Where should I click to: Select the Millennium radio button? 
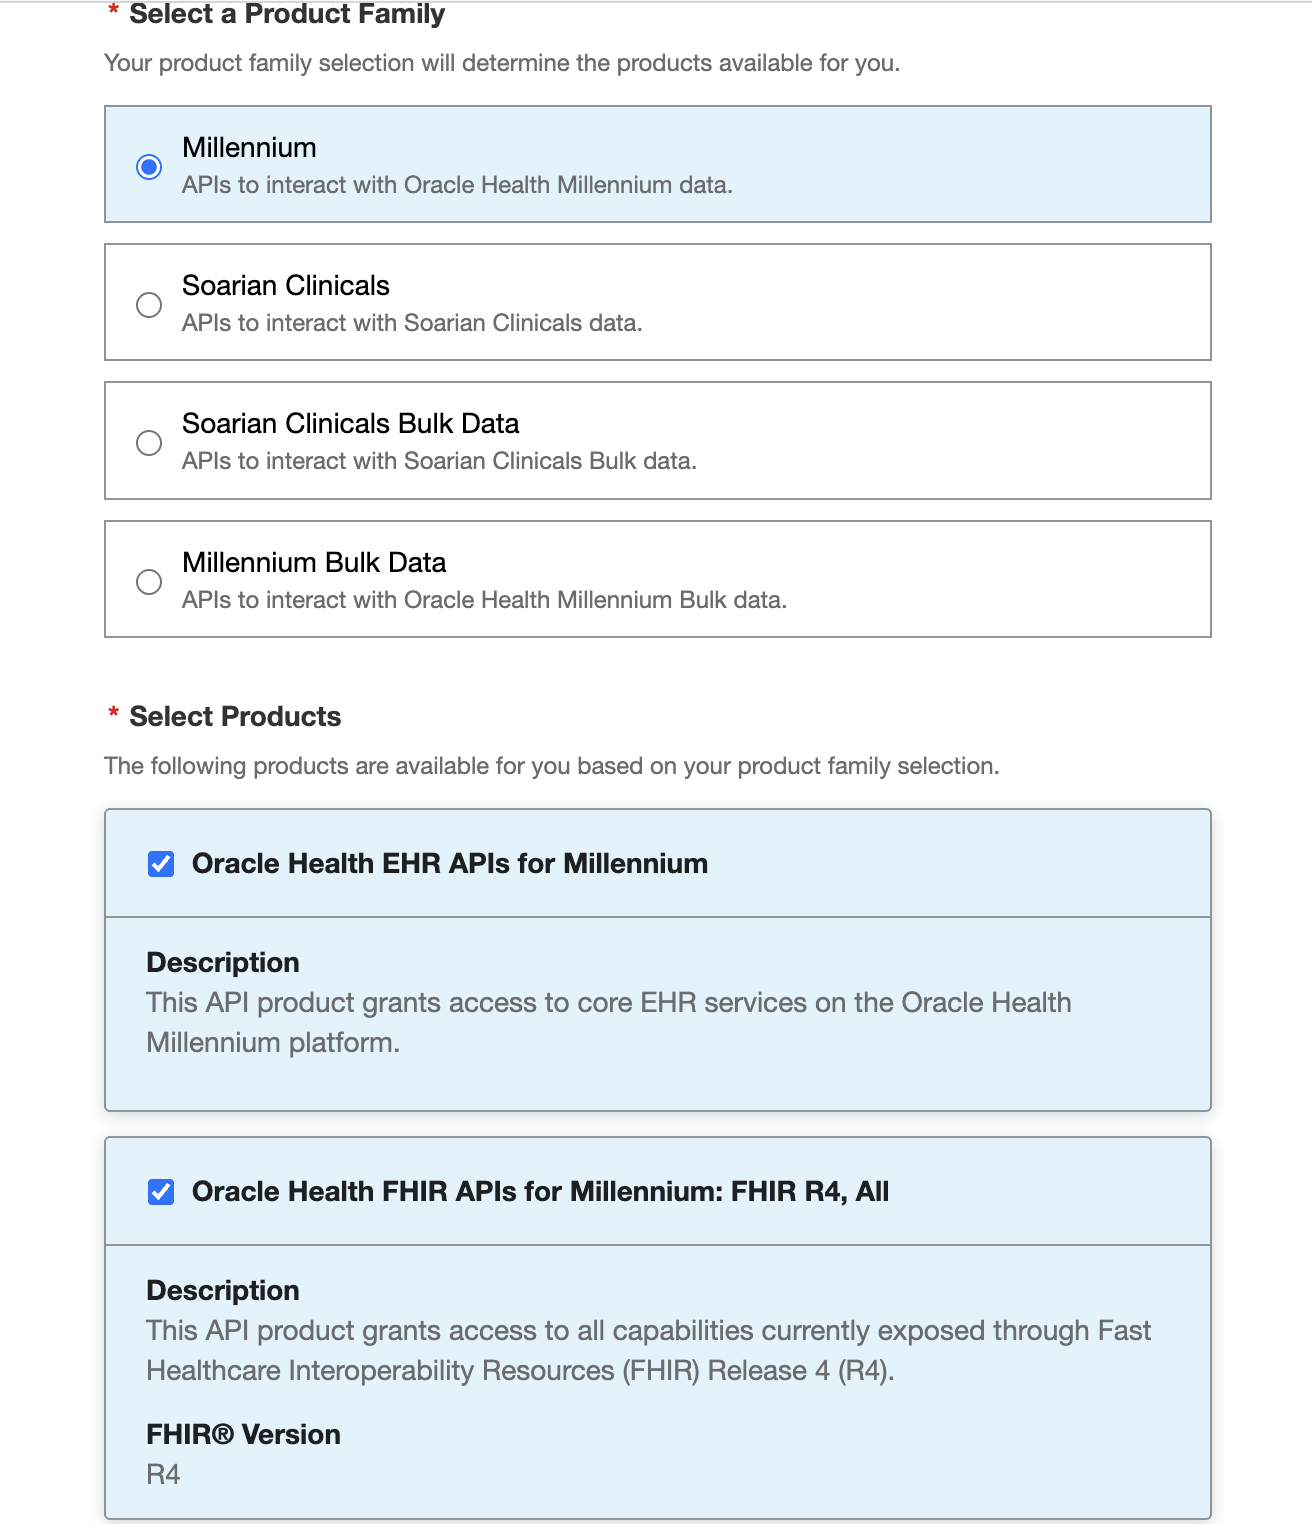click(149, 166)
